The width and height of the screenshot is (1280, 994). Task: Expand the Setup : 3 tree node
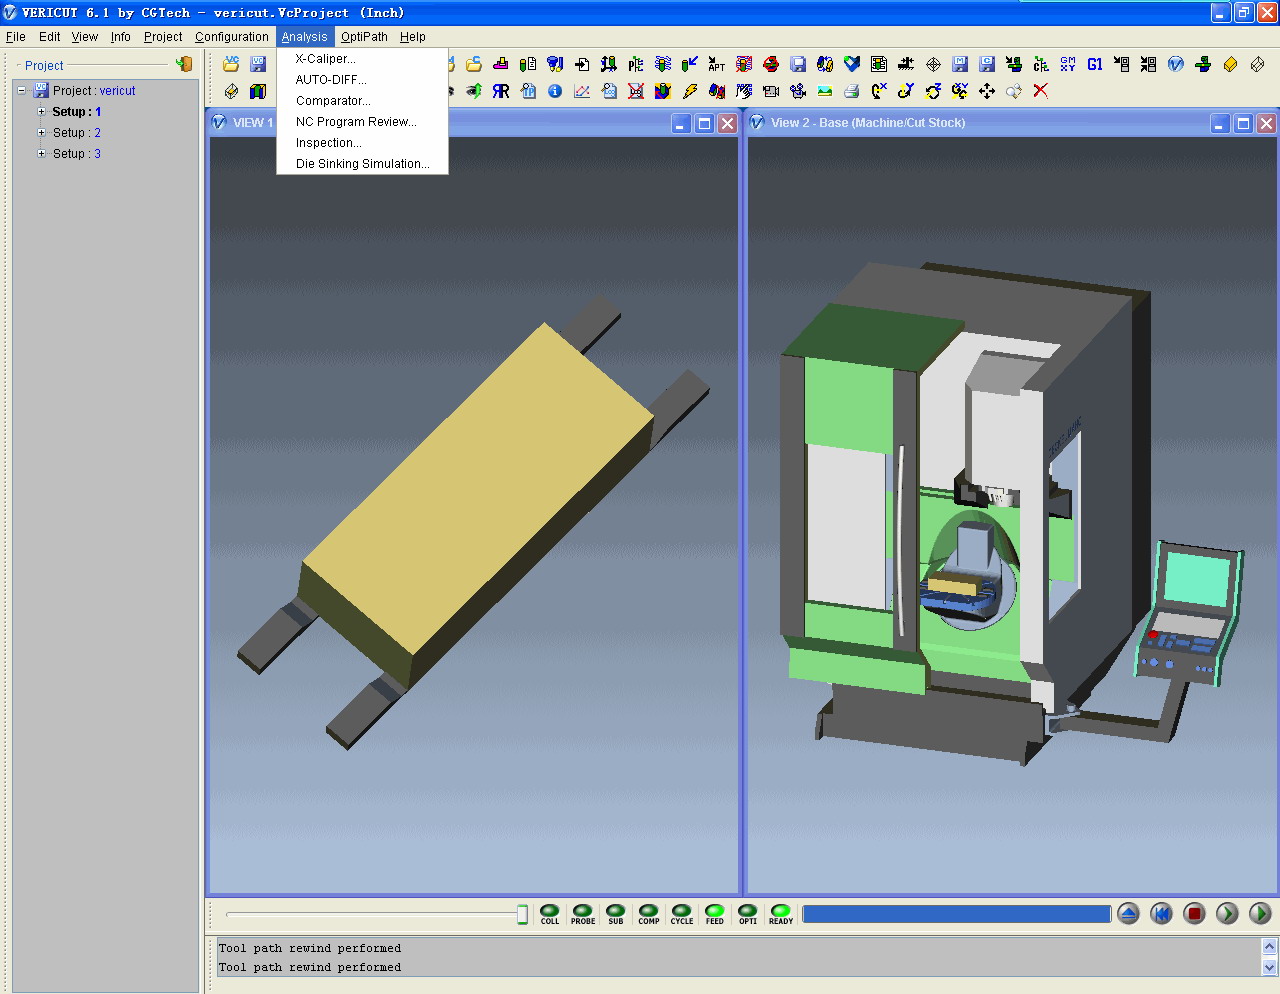pos(41,154)
